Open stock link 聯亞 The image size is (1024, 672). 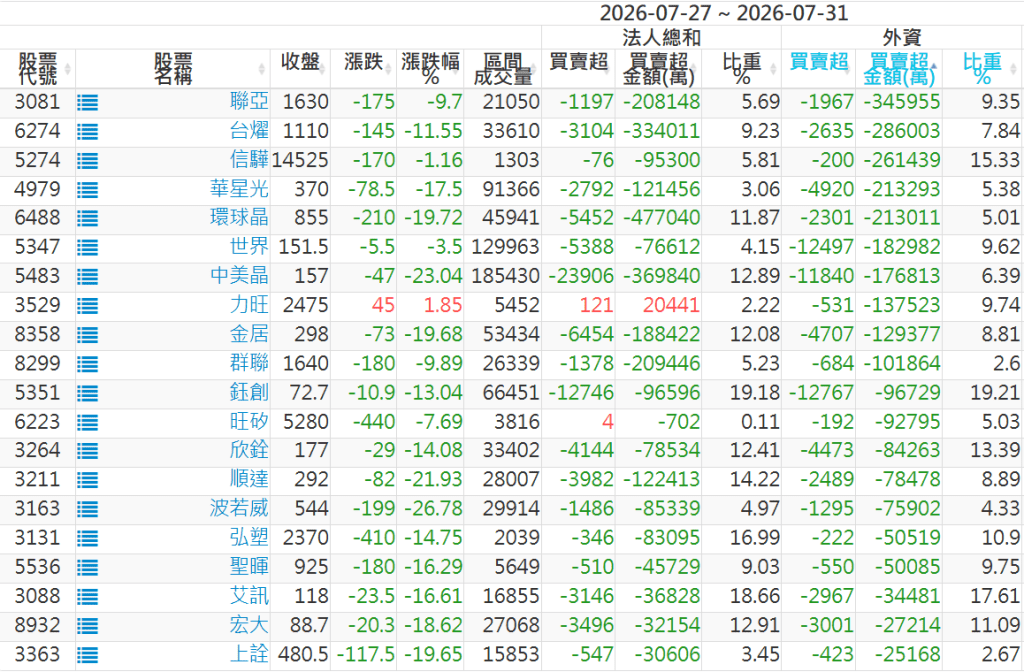tap(249, 102)
